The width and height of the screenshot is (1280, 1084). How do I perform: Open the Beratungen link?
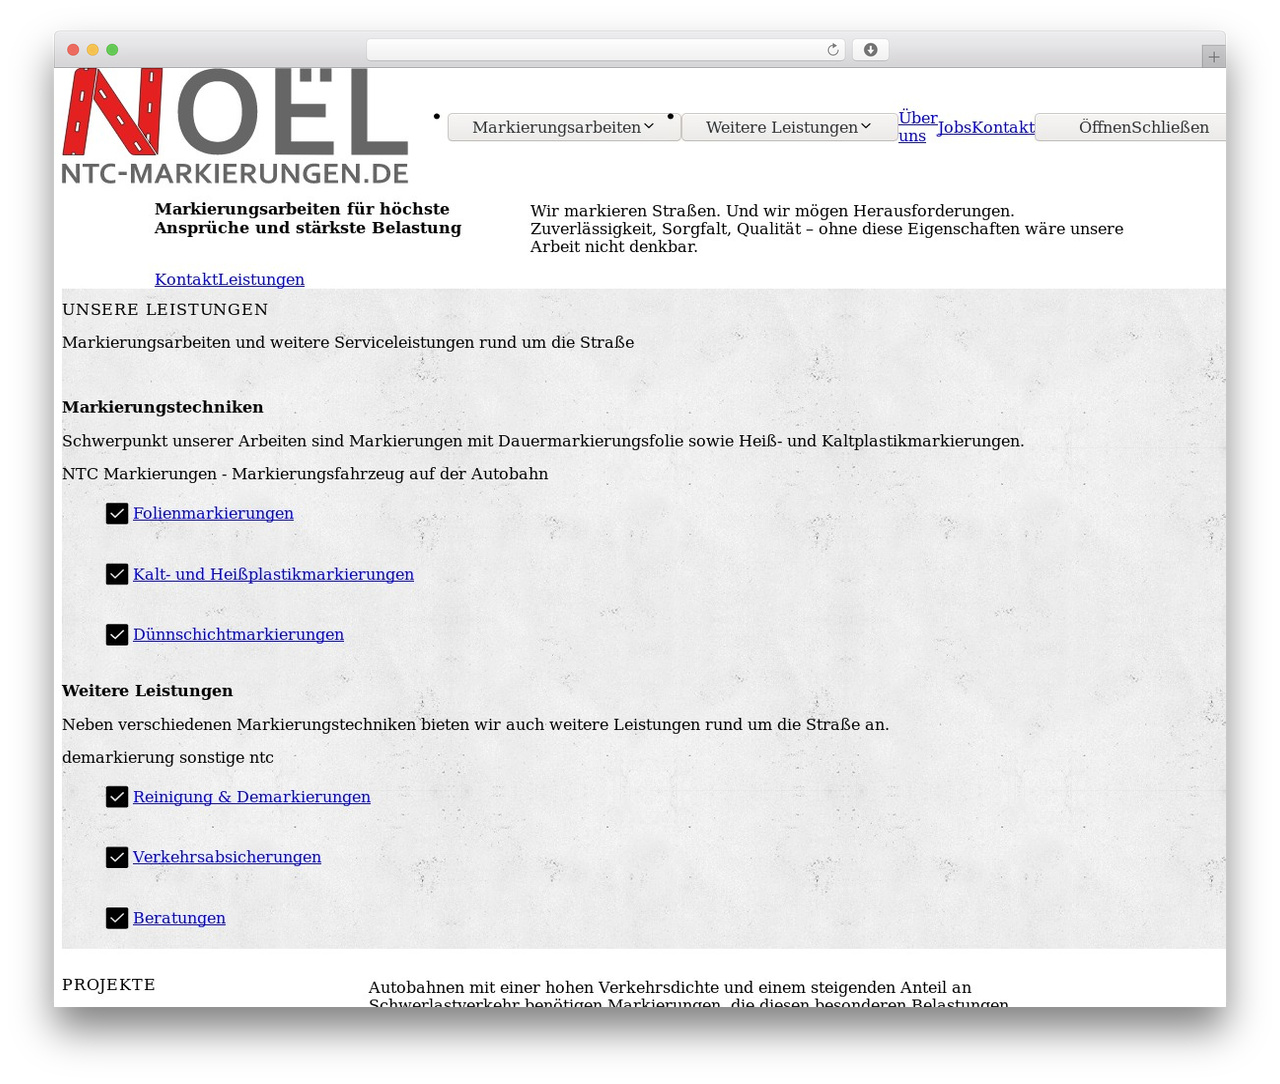click(179, 918)
